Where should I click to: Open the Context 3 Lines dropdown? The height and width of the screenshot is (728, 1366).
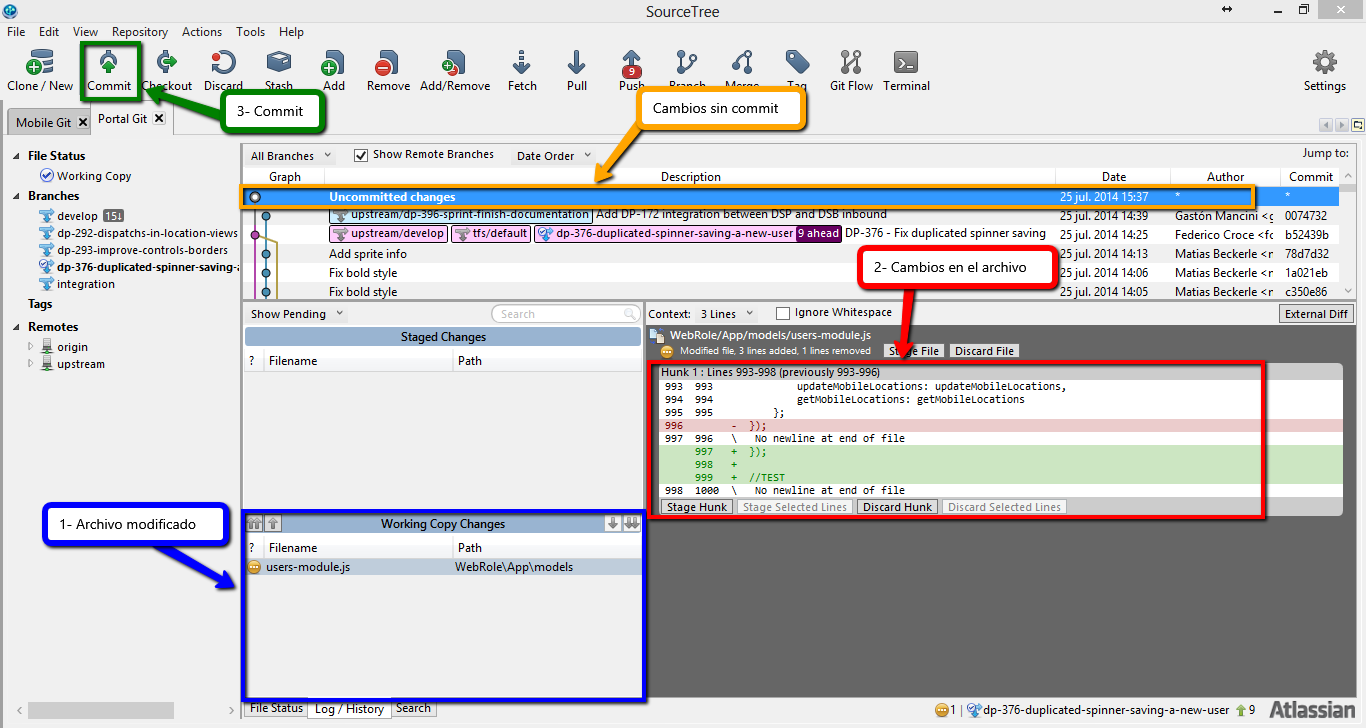726,314
